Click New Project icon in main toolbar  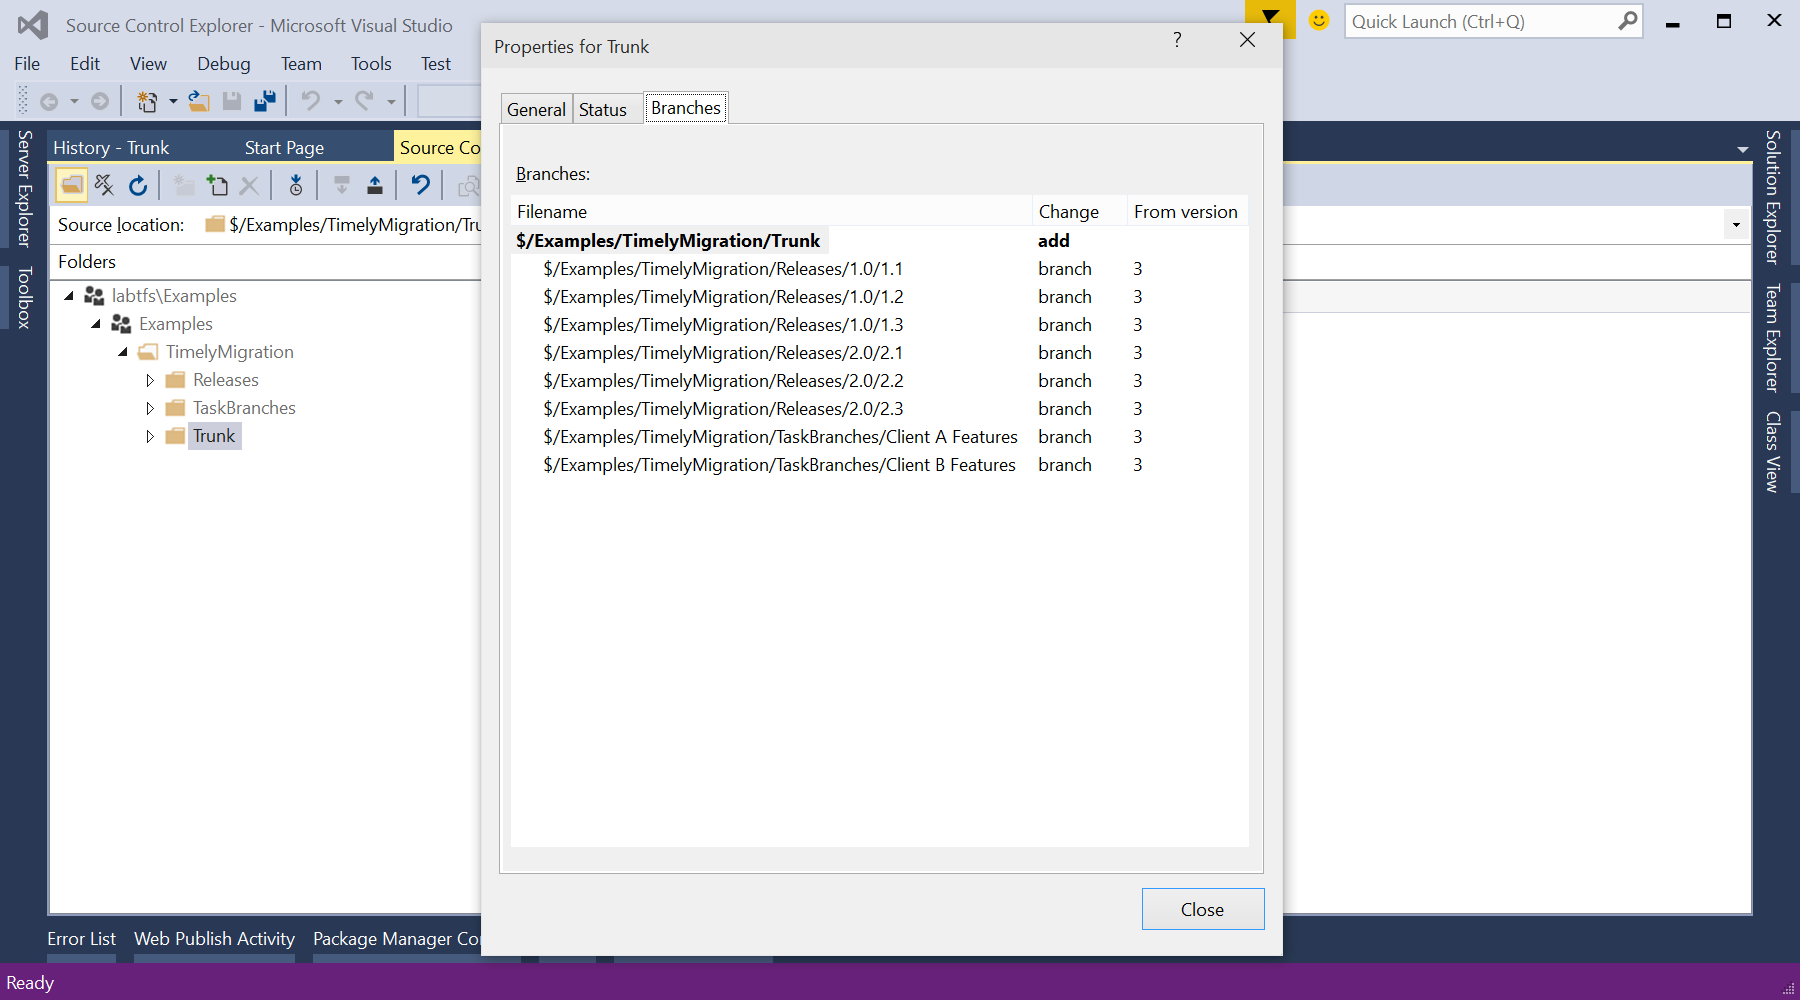tap(147, 101)
